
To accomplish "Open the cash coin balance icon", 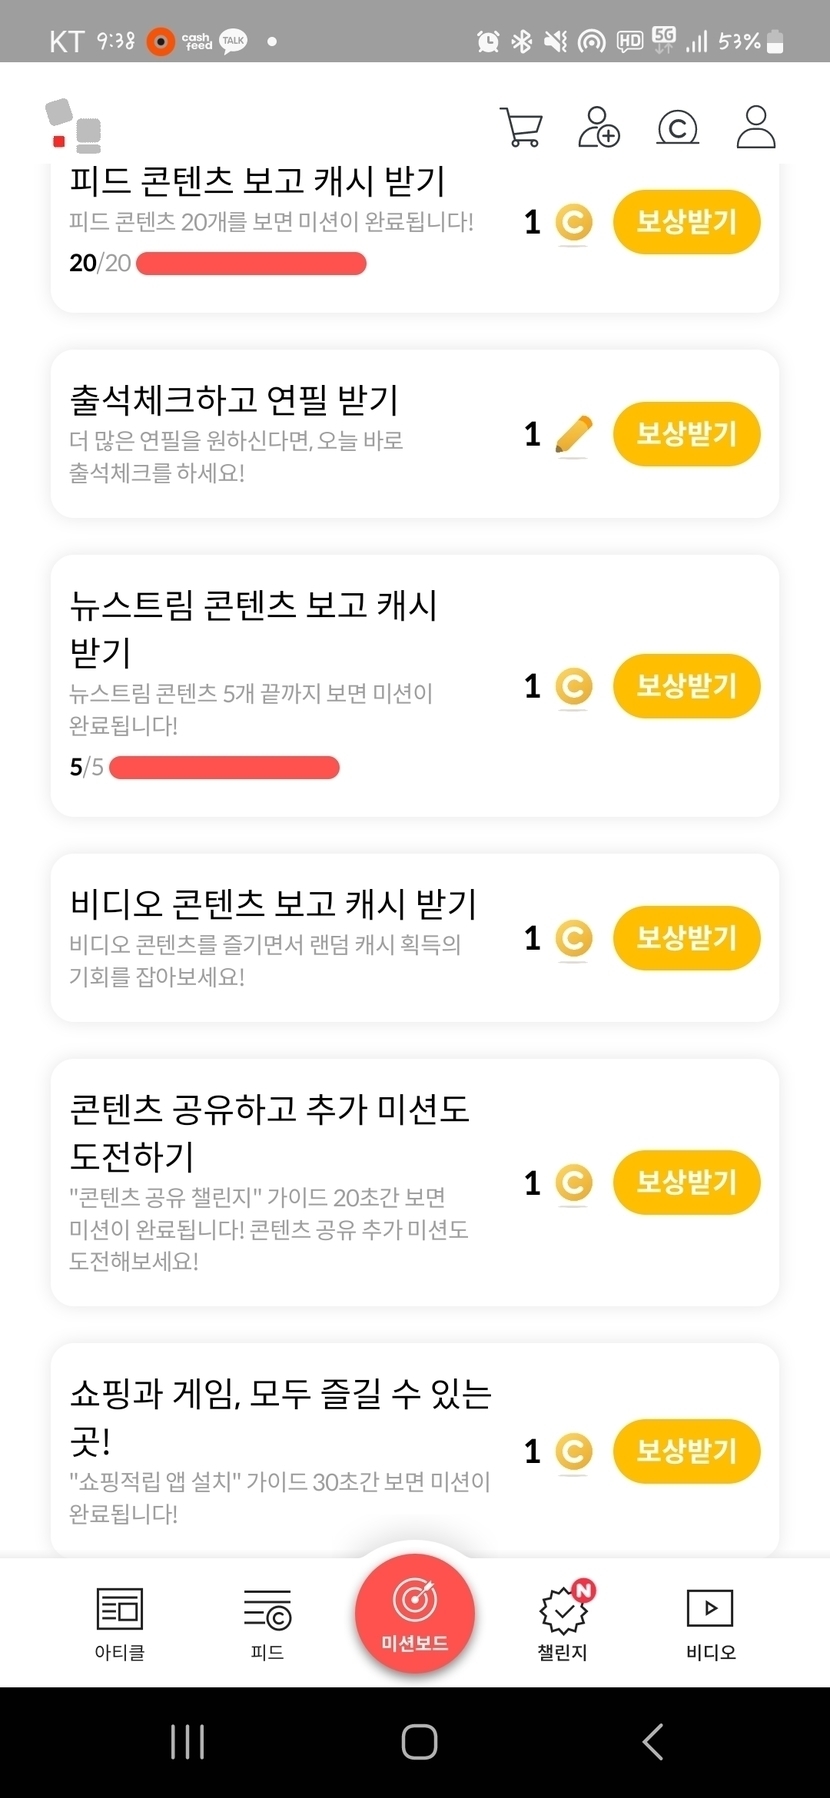I will click(677, 128).
